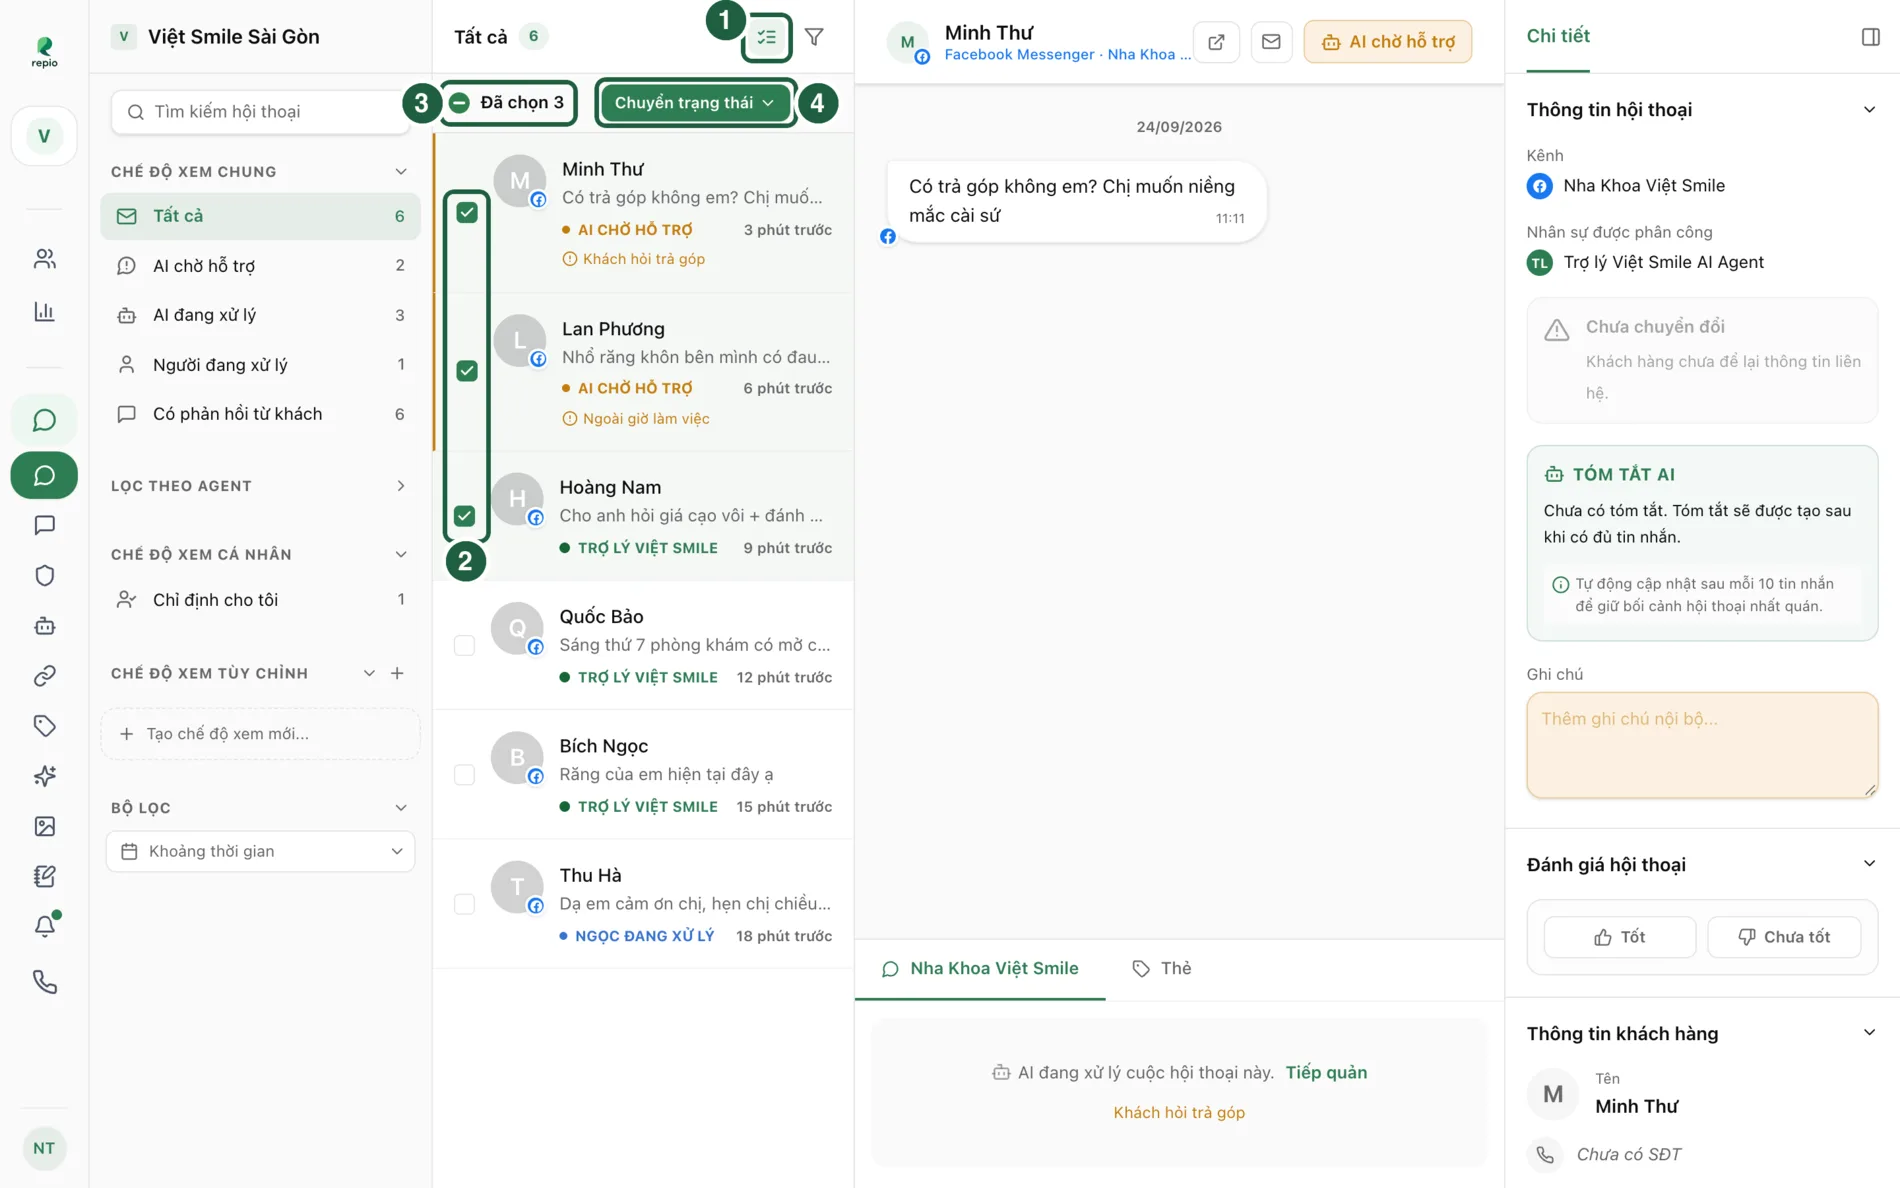Collapse Bộ lọc section
The width and height of the screenshot is (1900, 1188).
click(x=401, y=808)
